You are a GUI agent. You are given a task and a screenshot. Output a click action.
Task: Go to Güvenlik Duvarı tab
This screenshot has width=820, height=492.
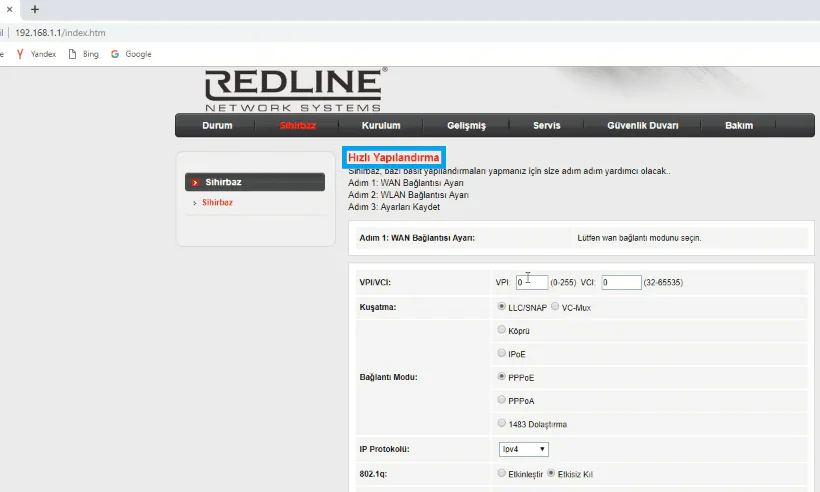coord(642,126)
